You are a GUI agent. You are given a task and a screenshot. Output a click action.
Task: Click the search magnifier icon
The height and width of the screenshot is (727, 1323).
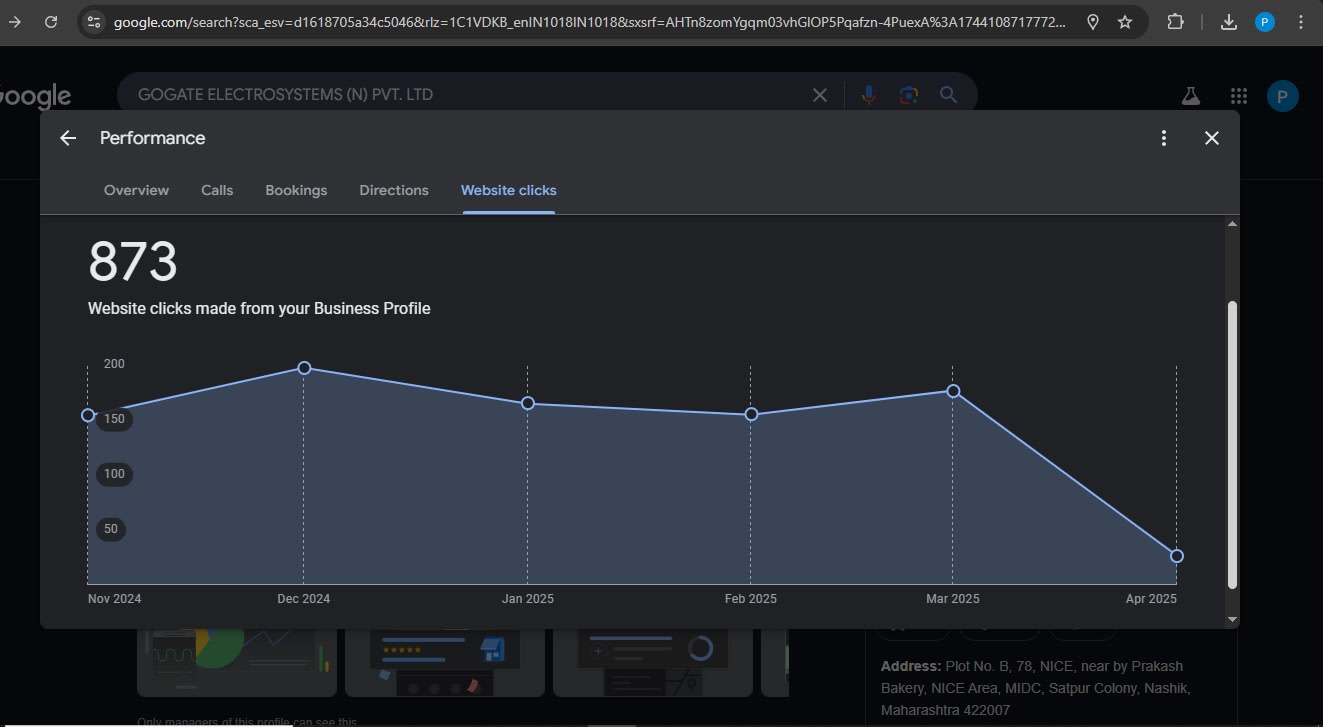tap(948, 95)
